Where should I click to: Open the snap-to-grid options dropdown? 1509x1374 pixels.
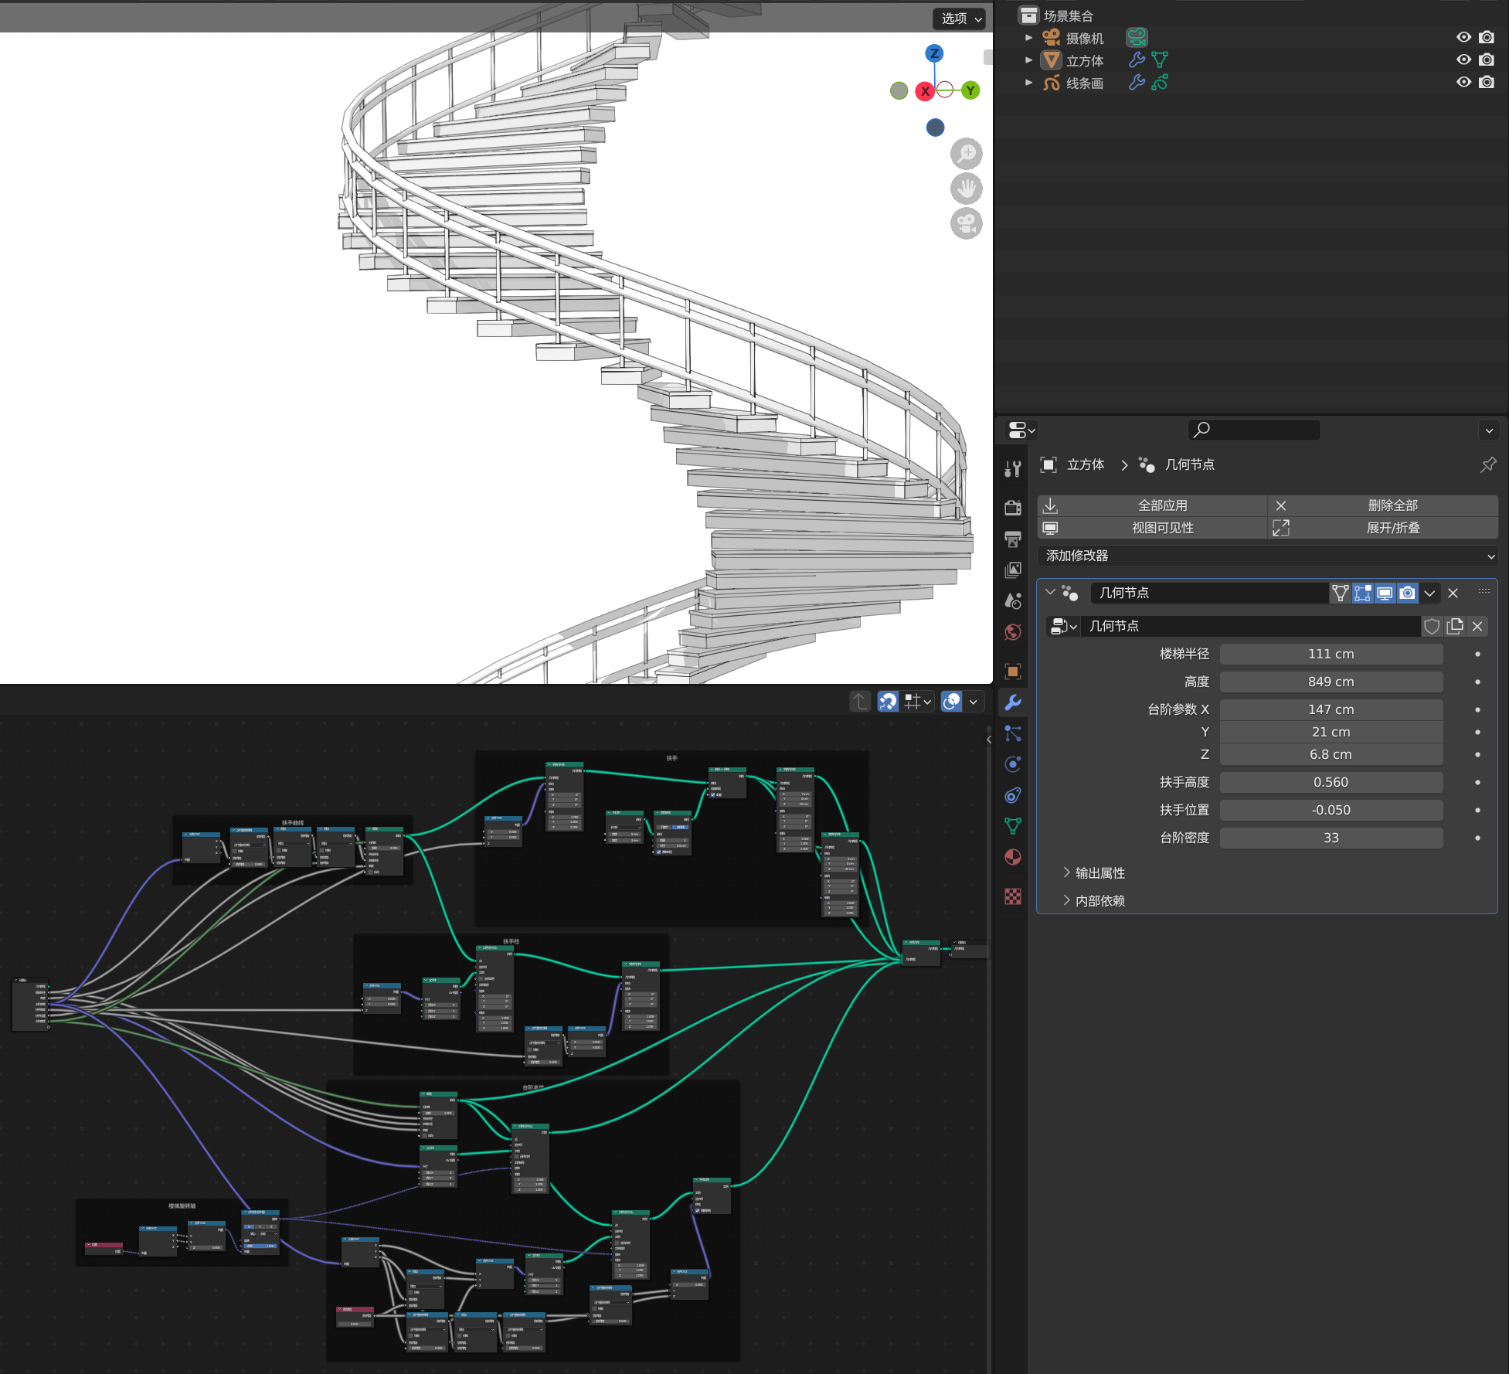click(918, 702)
